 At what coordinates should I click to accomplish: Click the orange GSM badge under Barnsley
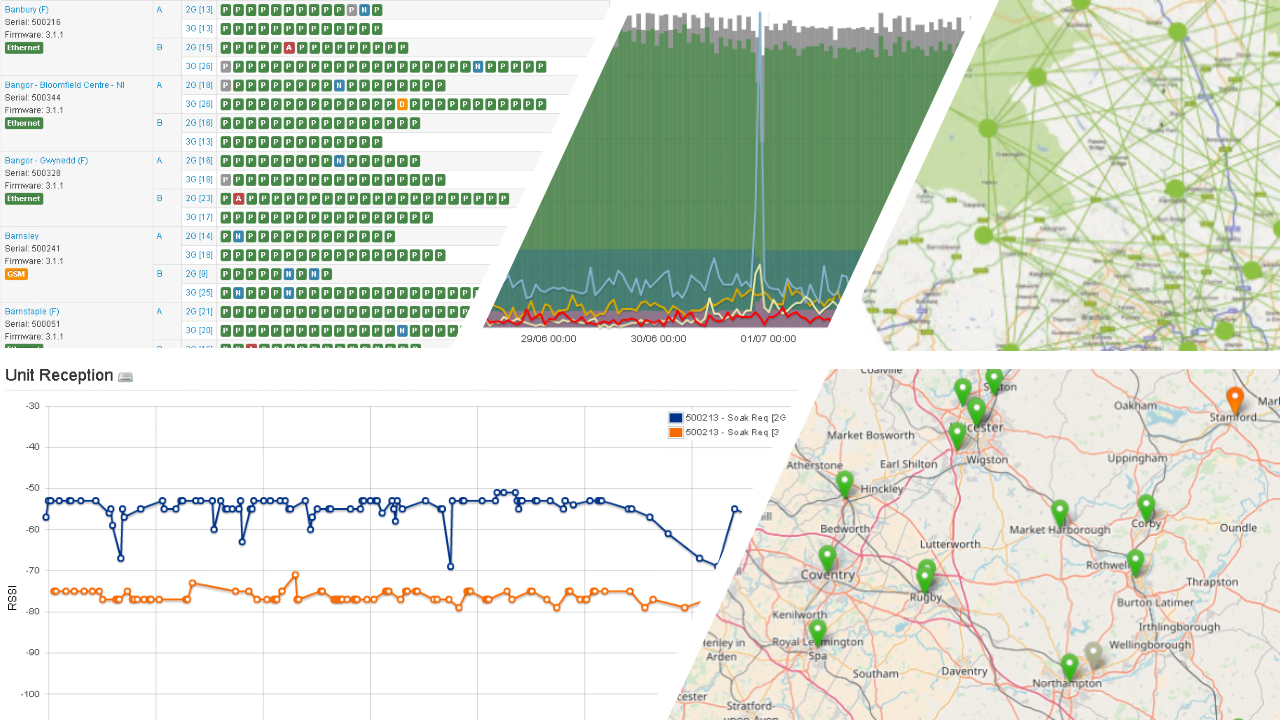point(16,274)
